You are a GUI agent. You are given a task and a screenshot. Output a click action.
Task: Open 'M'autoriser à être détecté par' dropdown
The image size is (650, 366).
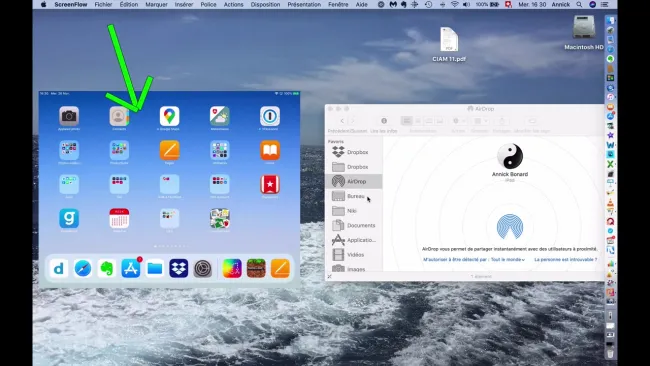pos(474,259)
